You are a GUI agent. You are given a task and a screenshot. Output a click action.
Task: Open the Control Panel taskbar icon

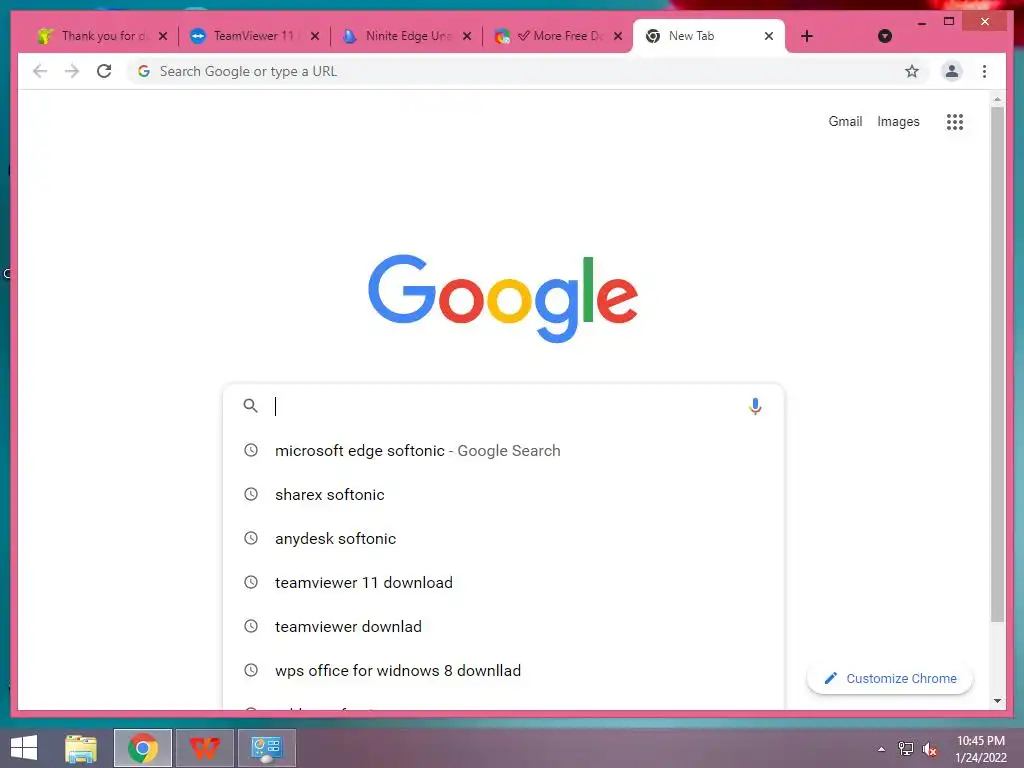click(x=266, y=748)
